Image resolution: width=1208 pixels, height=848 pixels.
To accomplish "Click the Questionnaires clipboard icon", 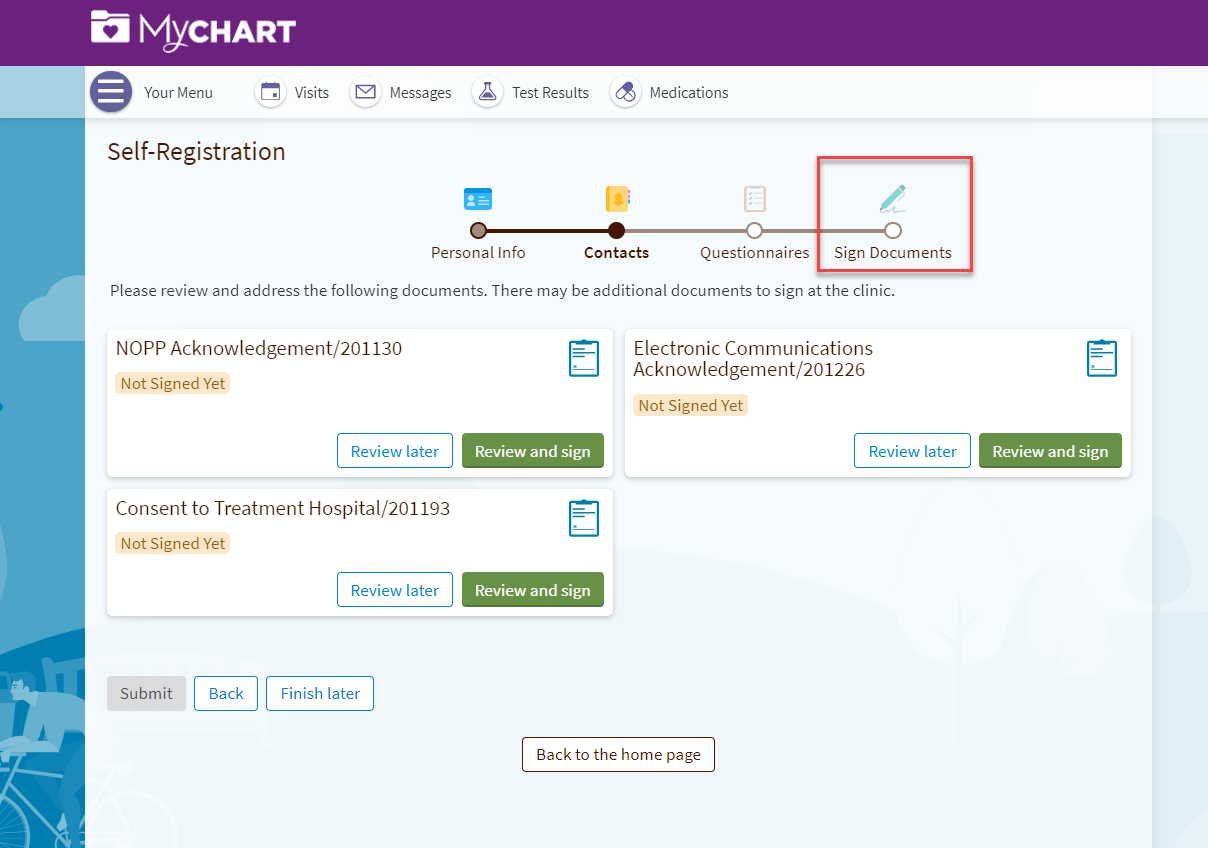I will [x=754, y=198].
